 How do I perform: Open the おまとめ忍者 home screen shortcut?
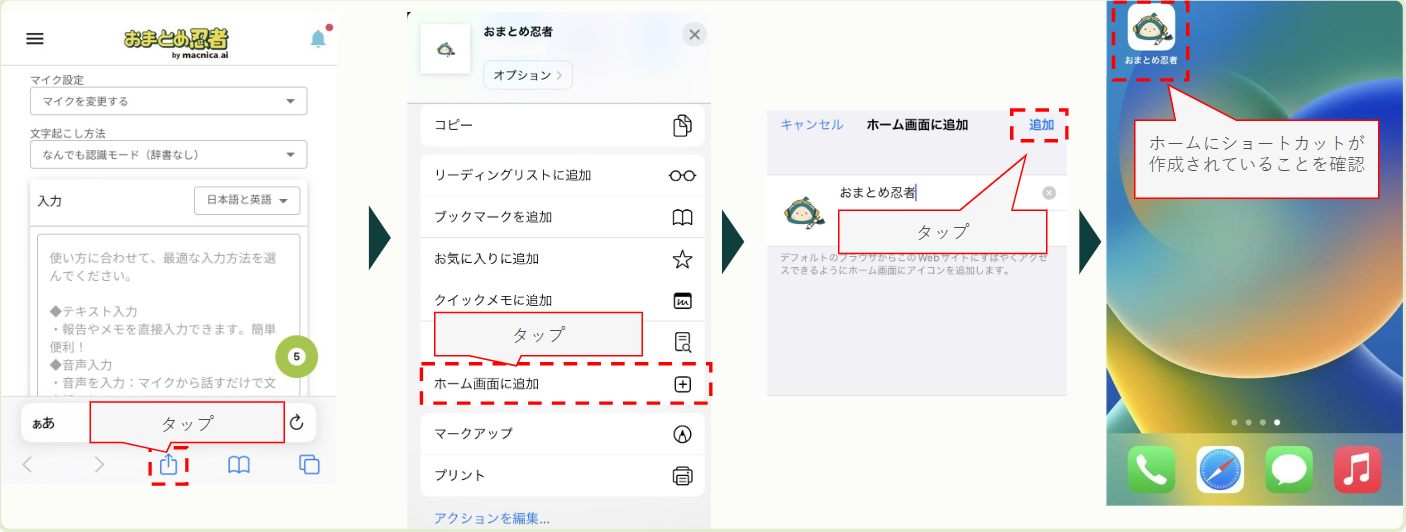click(x=1151, y=36)
